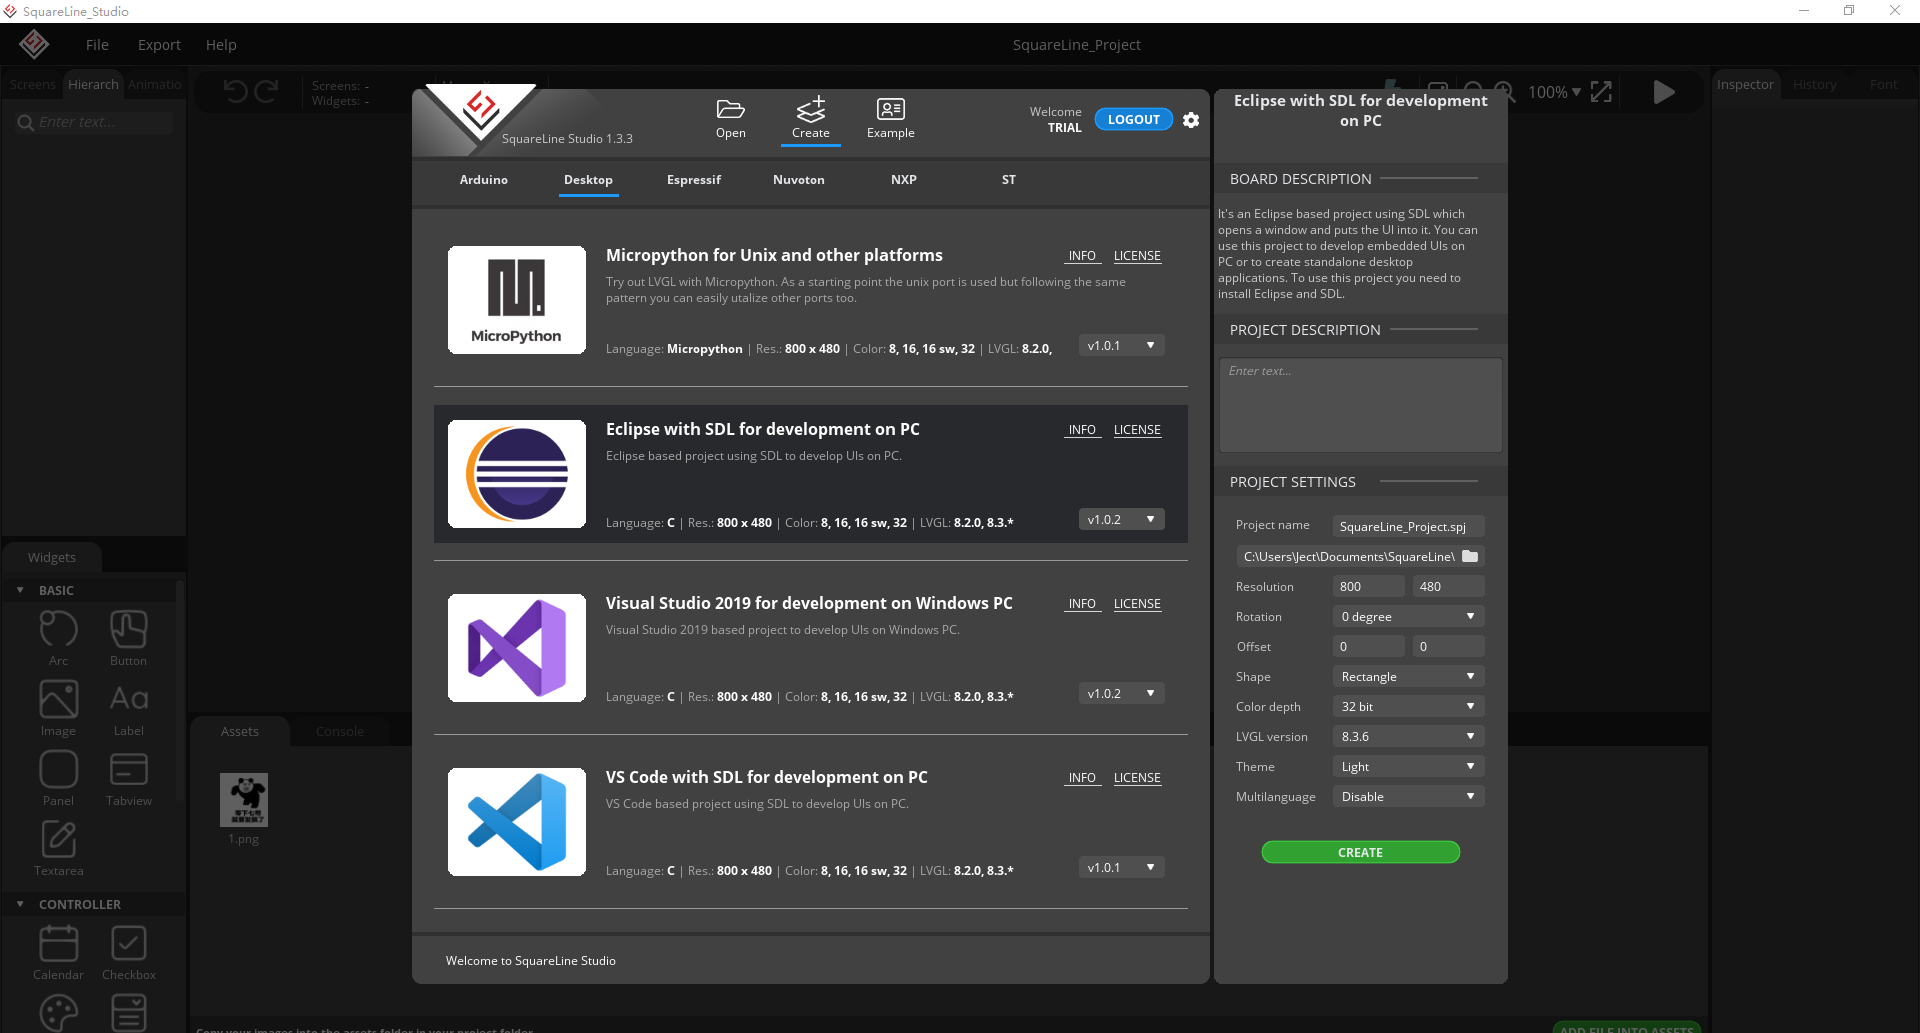This screenshot has width=1920, height=1033.
Task: Open the Theme Light dropdown
Action: point(1408,767)
